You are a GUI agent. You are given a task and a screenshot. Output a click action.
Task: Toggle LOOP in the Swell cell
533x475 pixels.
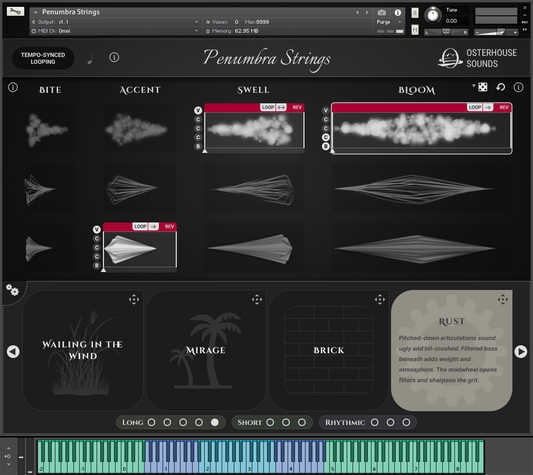coord(268,107)
